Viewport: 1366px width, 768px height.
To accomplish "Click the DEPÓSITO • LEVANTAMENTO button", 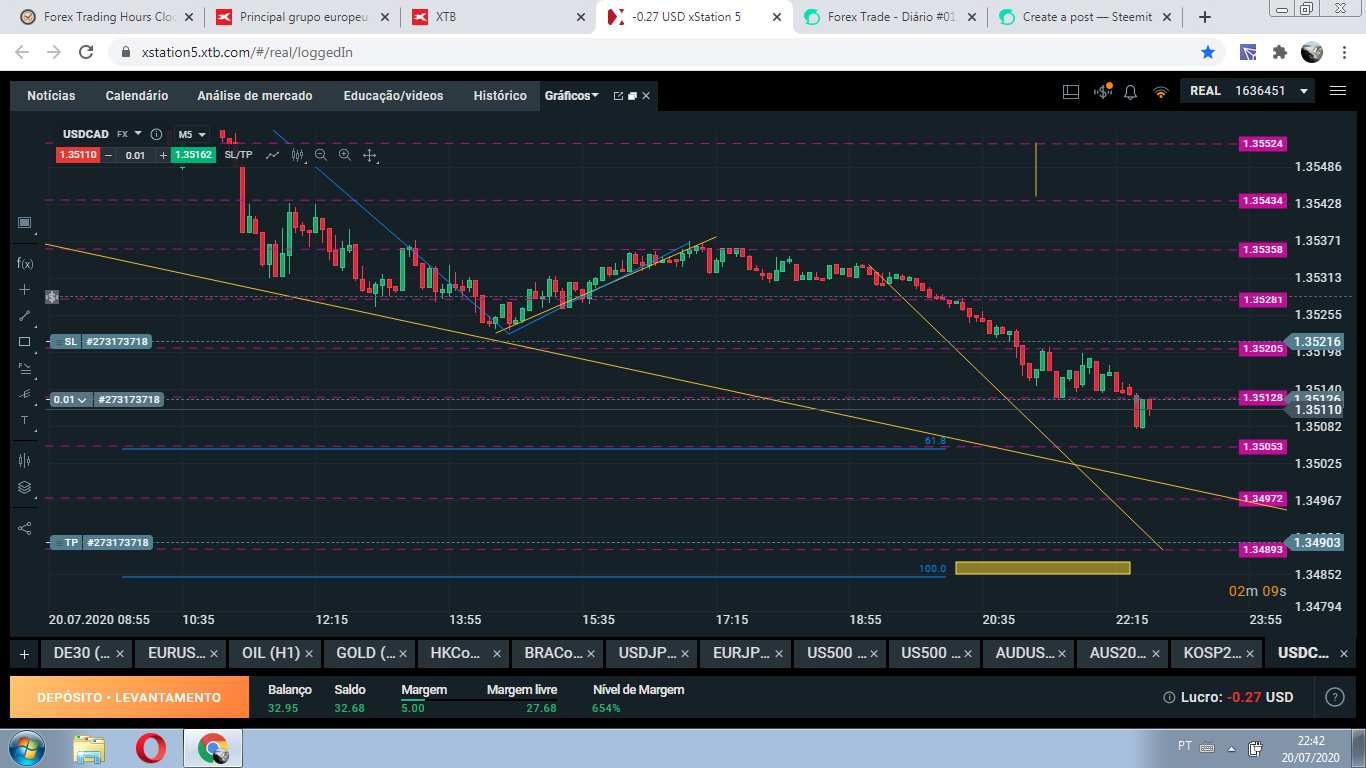I will coord(129,697).
